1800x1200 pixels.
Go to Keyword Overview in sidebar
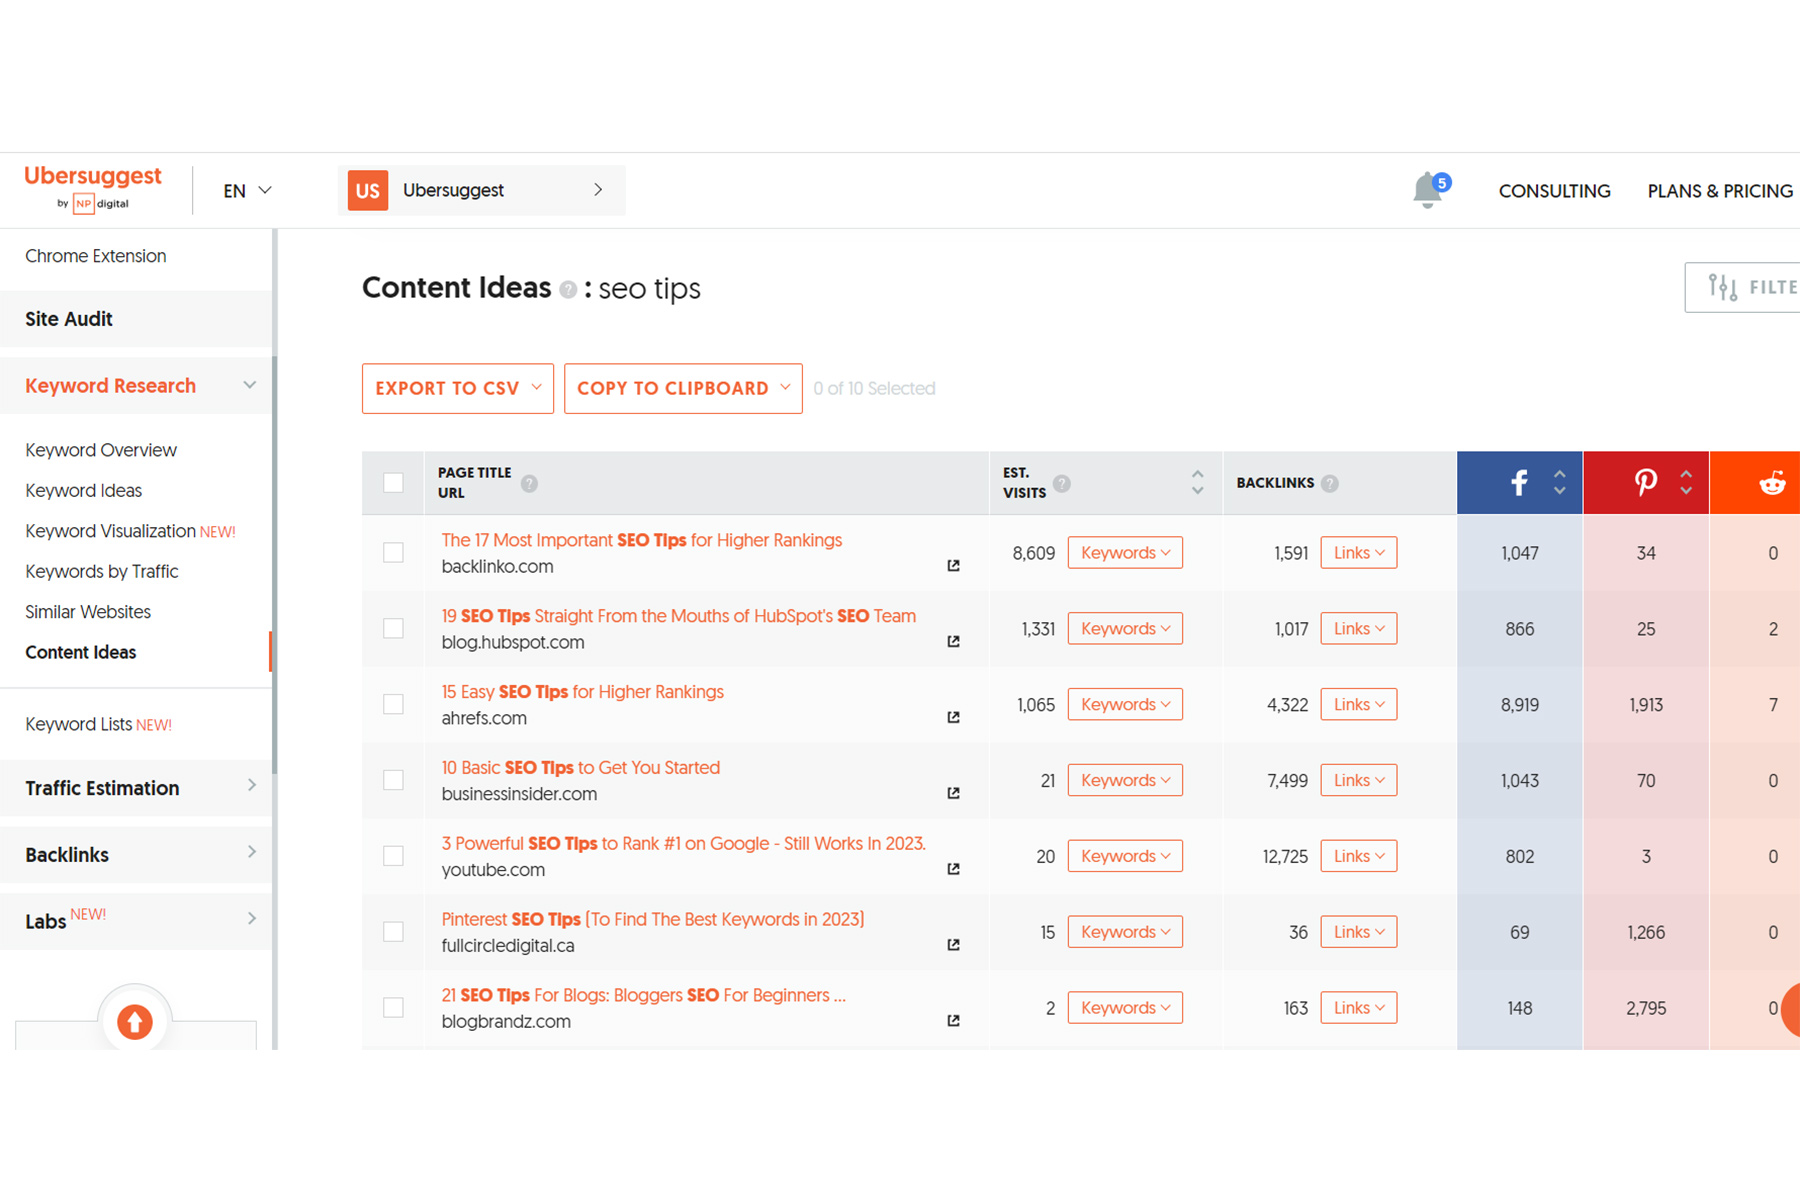pos(101,450)
